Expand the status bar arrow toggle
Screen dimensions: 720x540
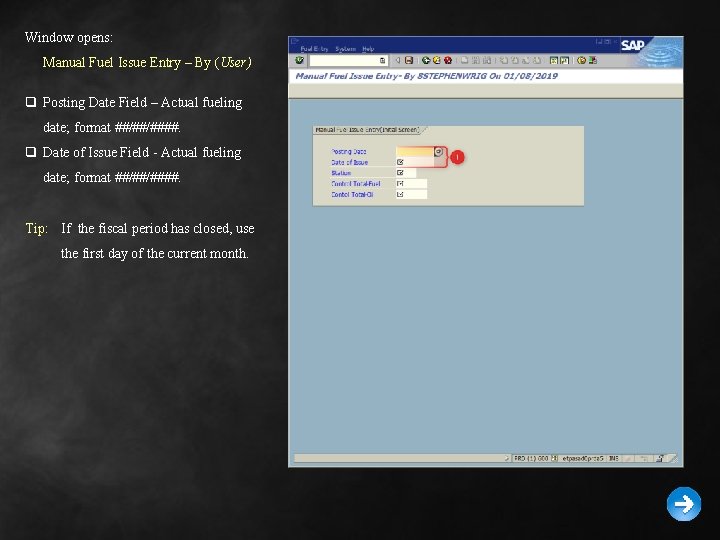click(x=506, y=458)
